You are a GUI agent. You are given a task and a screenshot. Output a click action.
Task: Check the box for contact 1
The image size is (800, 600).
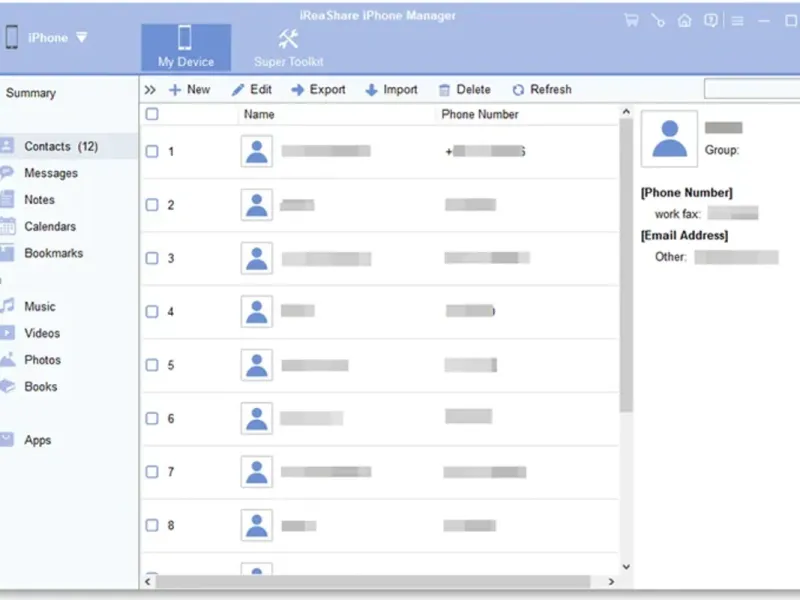(152, 152)
